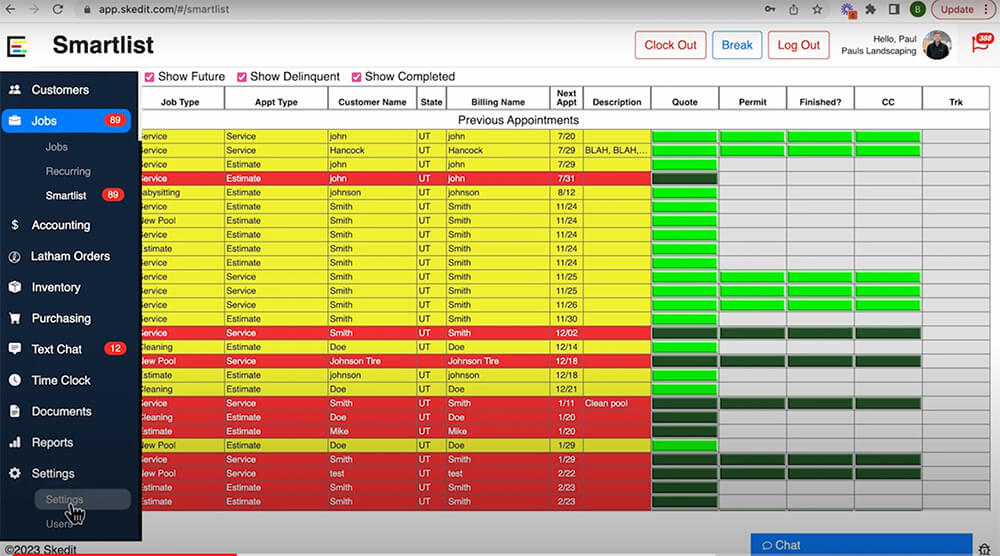
Task: Click the Customers people icon in sidebar
Action: 15,90
